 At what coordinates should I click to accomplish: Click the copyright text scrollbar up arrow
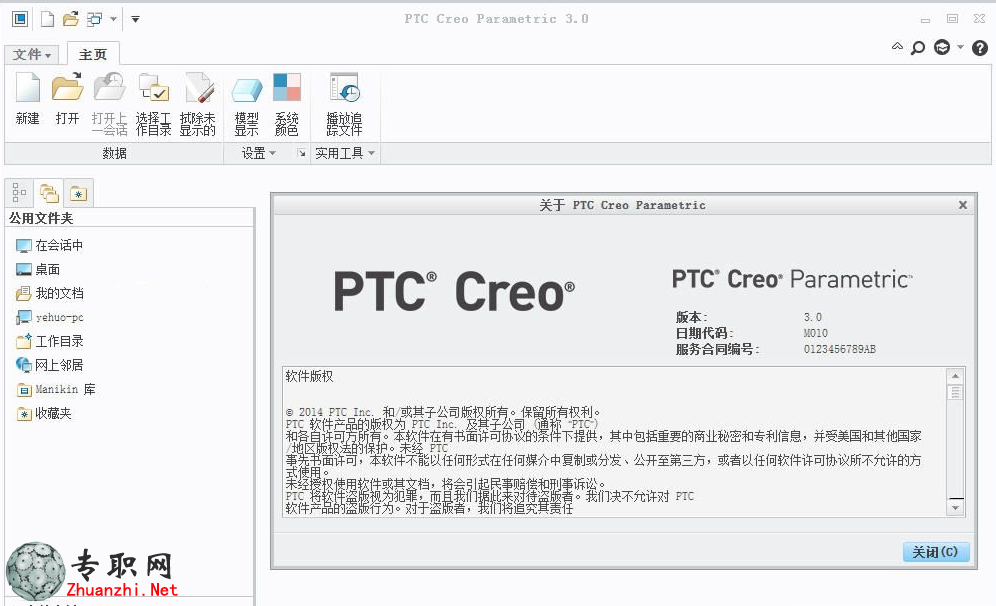pyautogui.click(x=955, y=376)
